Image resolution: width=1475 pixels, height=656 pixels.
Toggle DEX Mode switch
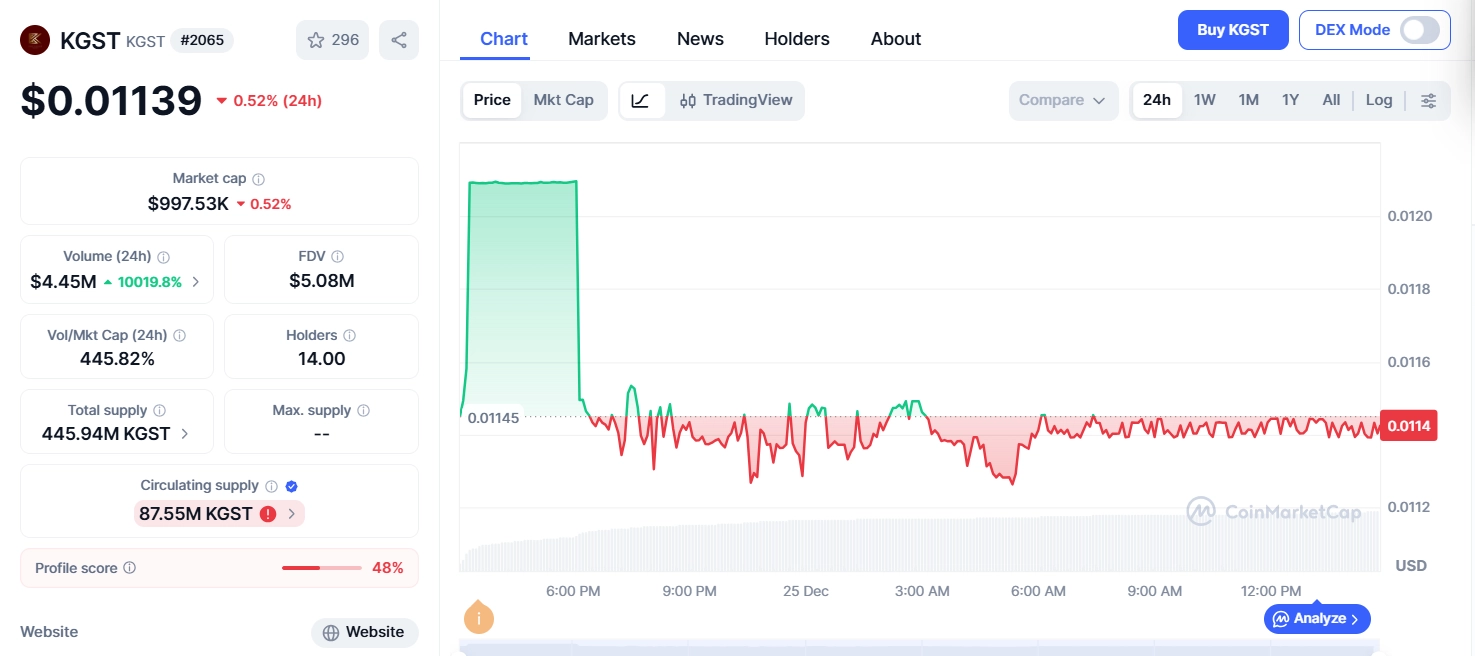point(1419,30)
